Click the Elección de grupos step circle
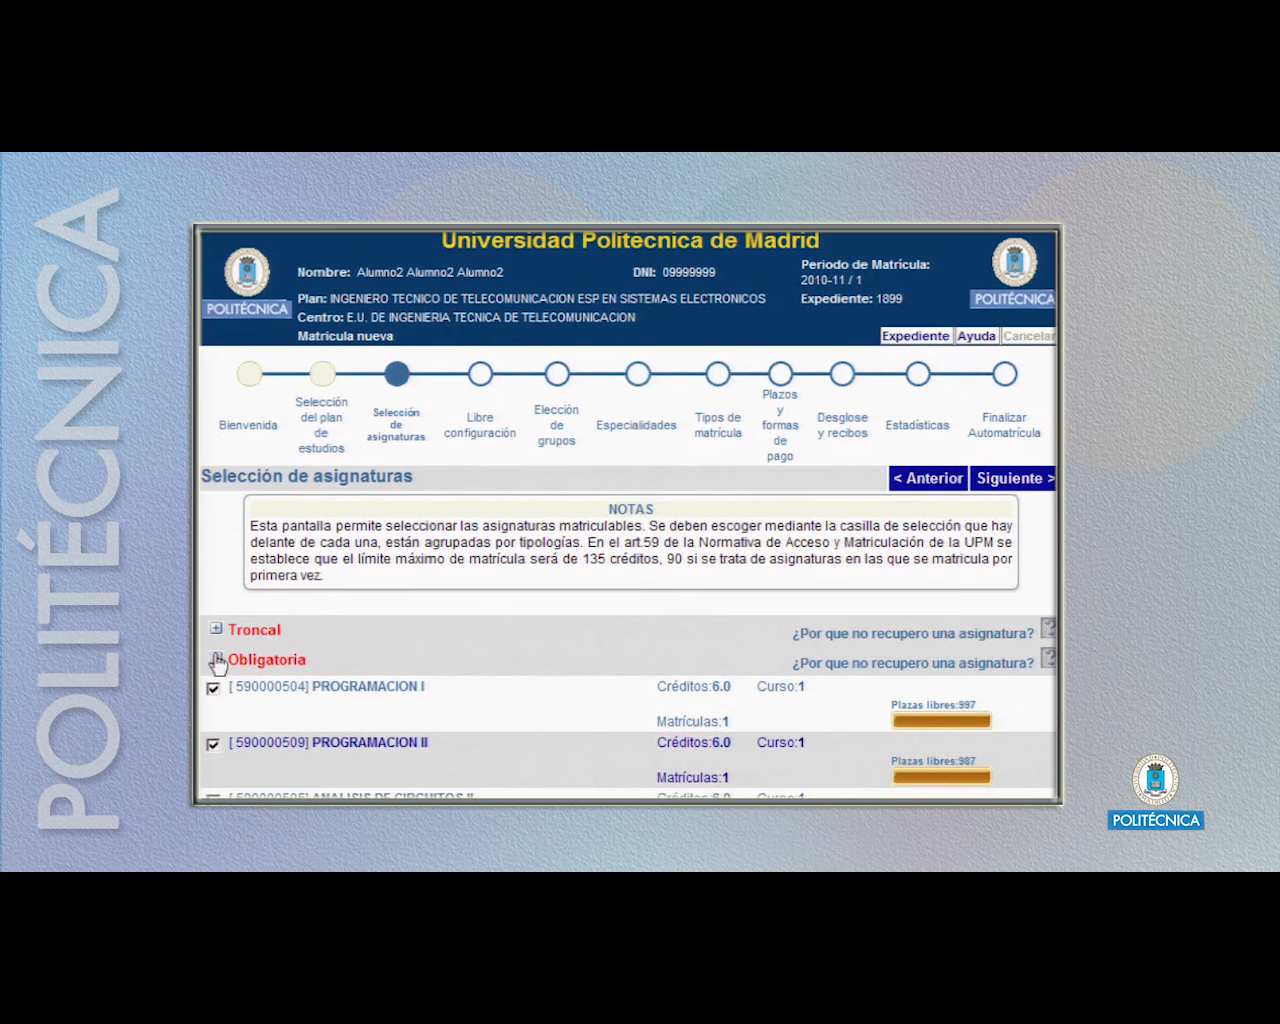Image resolution: width=1280 pixels, height=1024 pixels. point(557,374)
